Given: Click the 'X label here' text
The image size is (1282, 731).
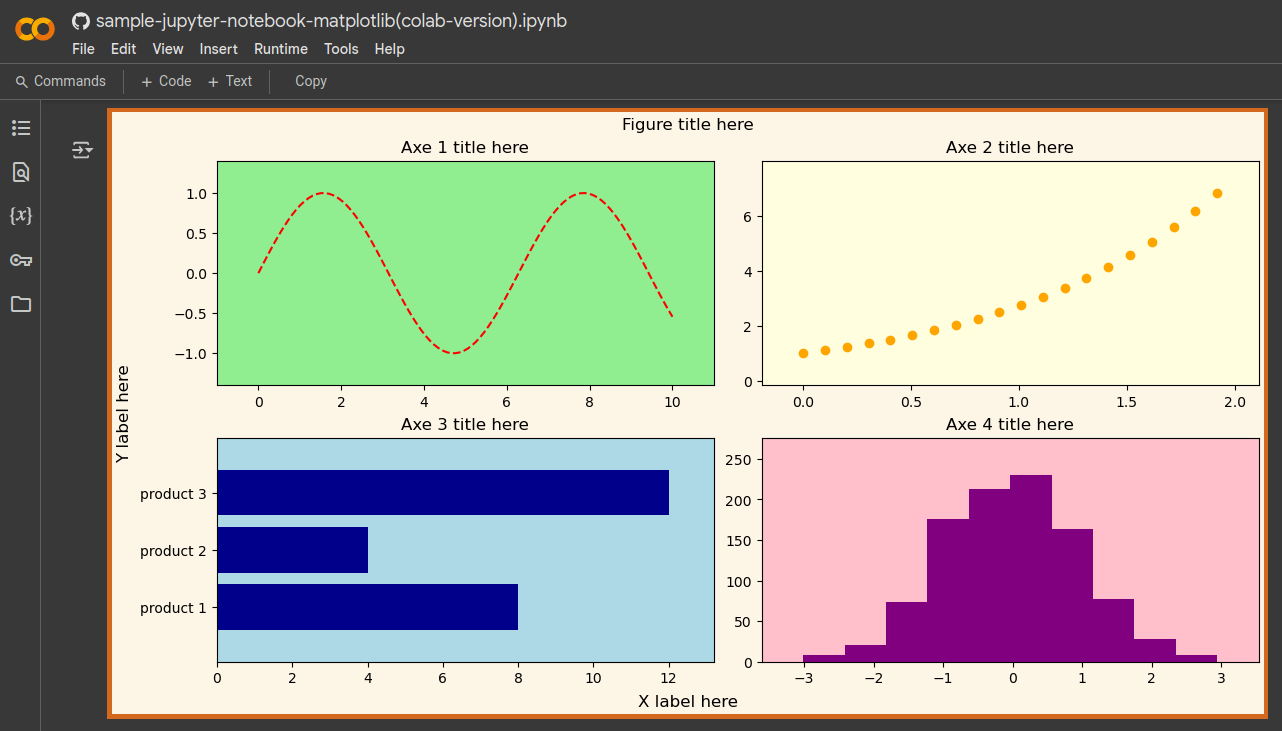Looking at the screenshot, I should tap(688, 701).
